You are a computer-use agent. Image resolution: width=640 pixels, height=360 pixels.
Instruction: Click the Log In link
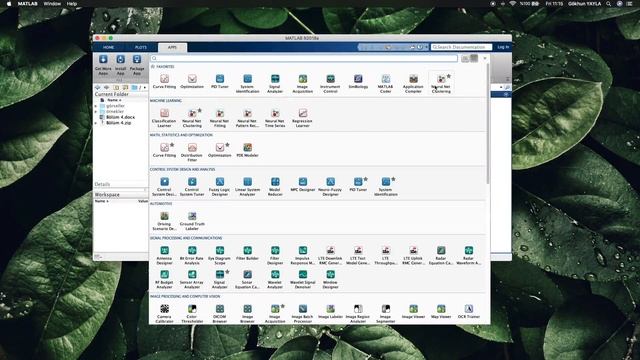pos(503,47)
